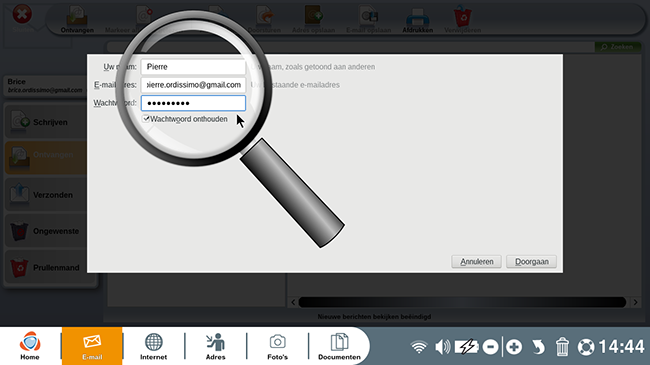Click the Annuleren button
650x365 pixels.
tap(476, 262)
